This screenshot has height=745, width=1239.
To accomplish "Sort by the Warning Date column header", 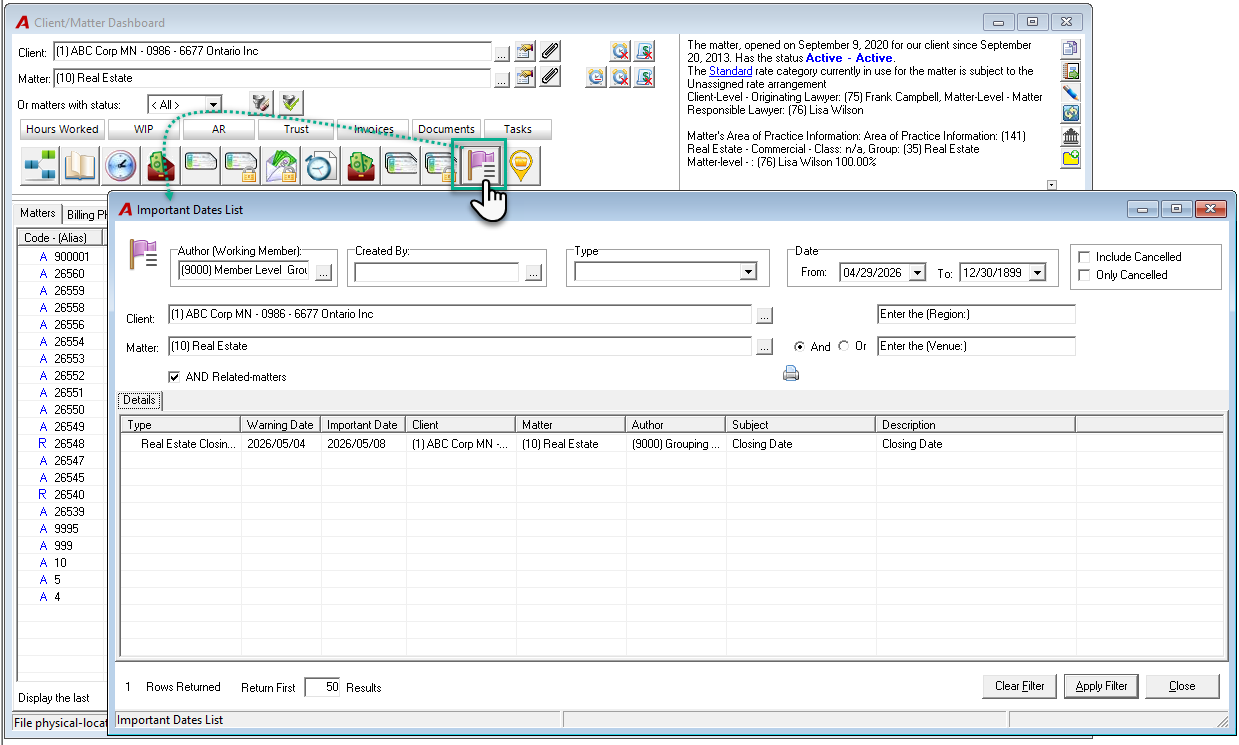I will click(281, 425).
